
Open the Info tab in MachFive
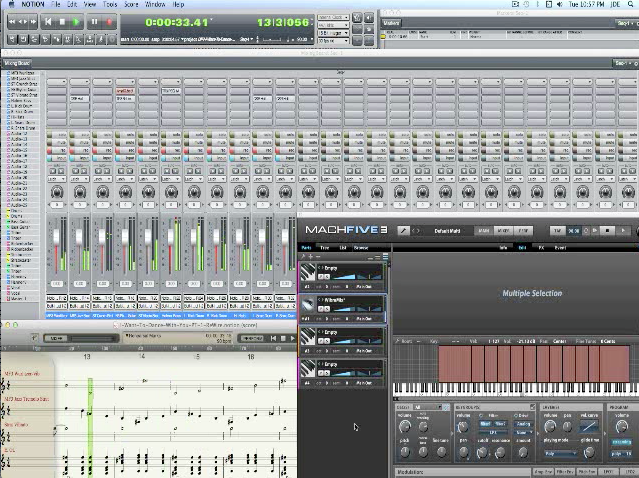click(x=503, y=247)
